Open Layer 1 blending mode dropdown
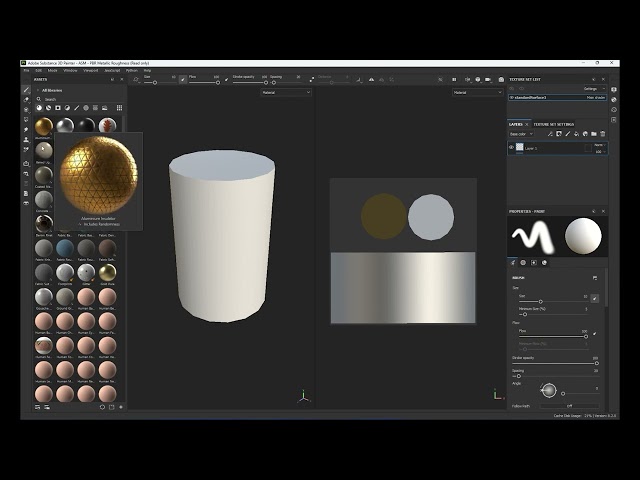 pos(600,145)
